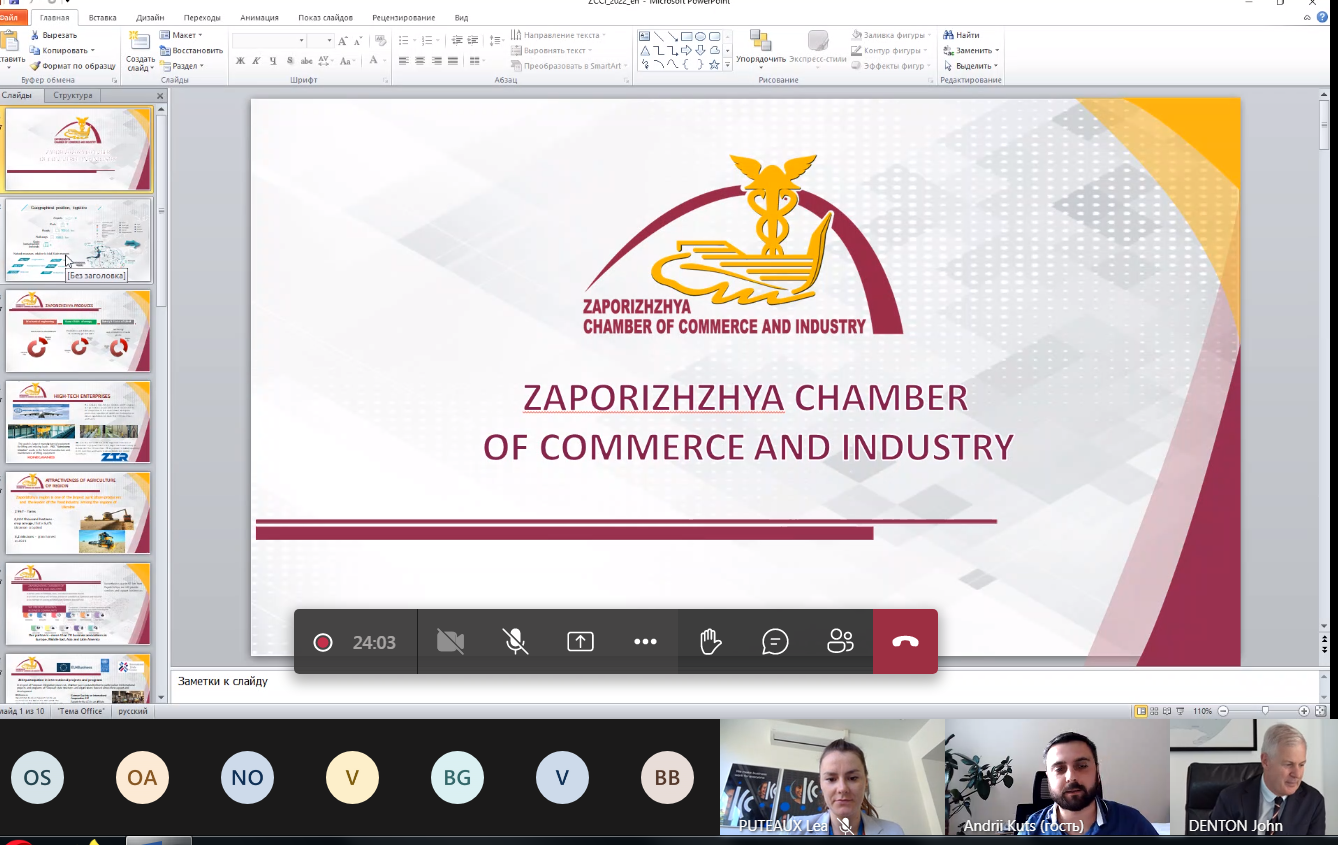The width and height of the screenshot is (1338, 845).
Task: Click the bulleted list icon
Action: coord(403,41)
